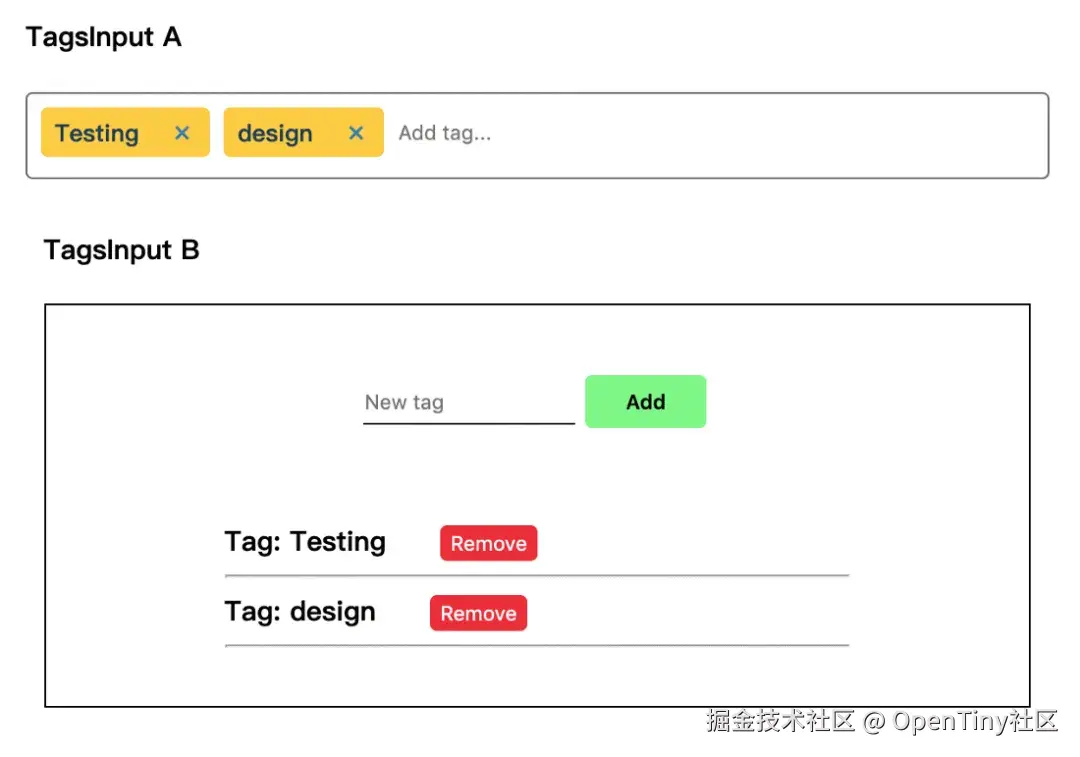Click Remove next to Tag: Testing
Viewport: 1080px width, 757px height.
pyautogui.click(x=488, y=543)
